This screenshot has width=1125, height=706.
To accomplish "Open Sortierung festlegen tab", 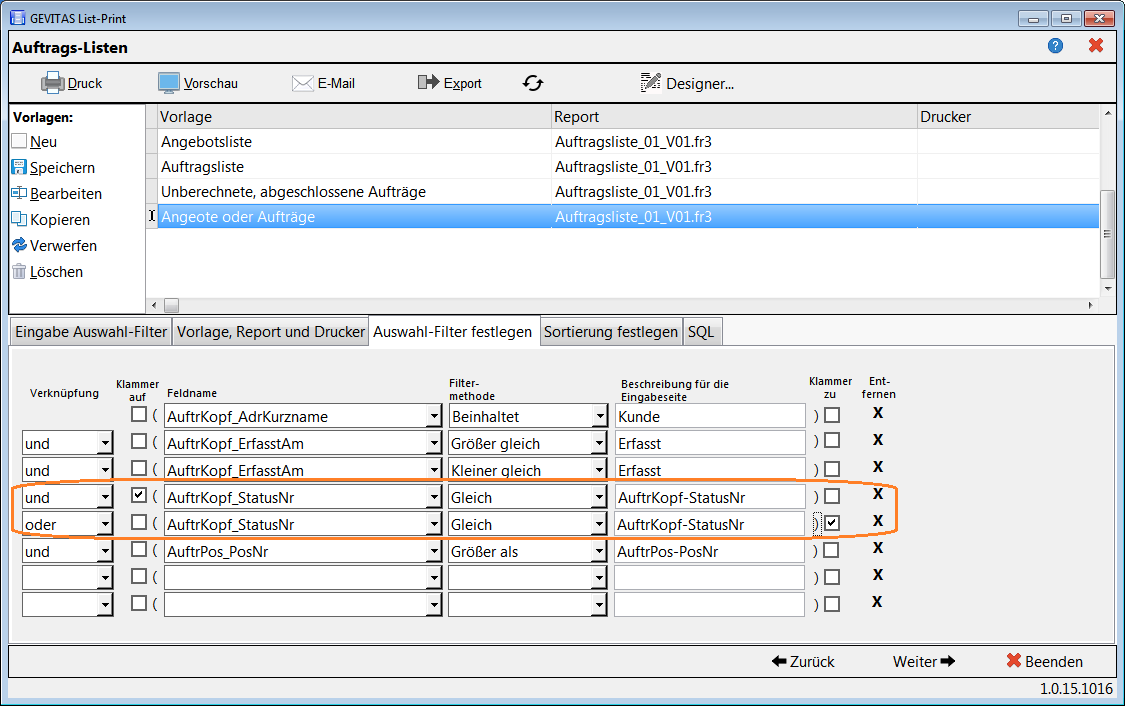I will (611, 331).
